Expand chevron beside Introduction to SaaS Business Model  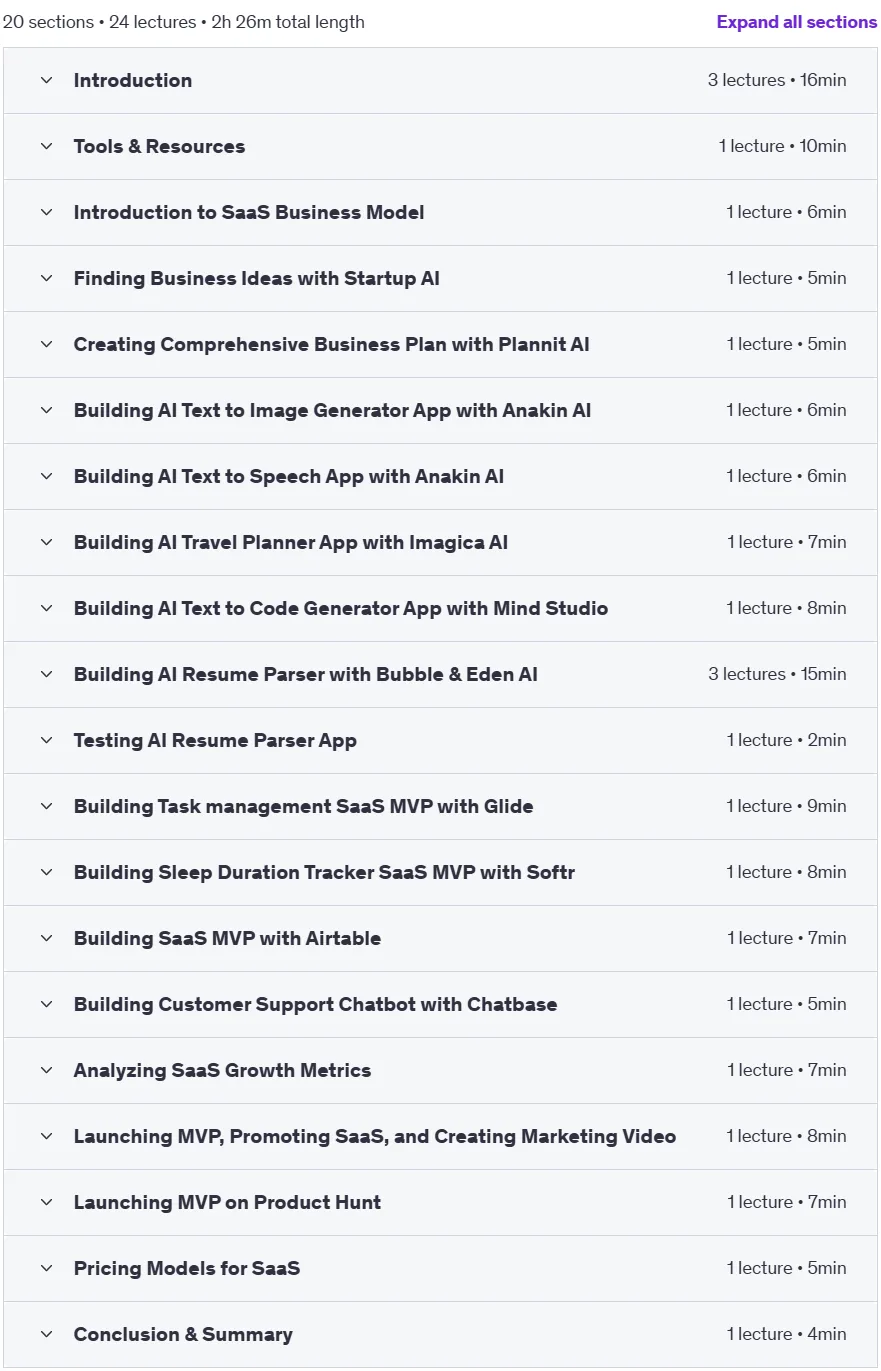46,212
